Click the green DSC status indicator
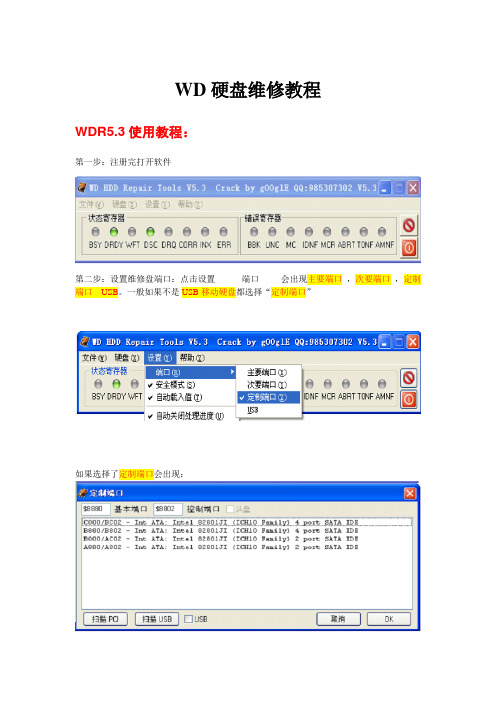The width and height of the screenshot is (496, 702). click(x=150, y=232)
